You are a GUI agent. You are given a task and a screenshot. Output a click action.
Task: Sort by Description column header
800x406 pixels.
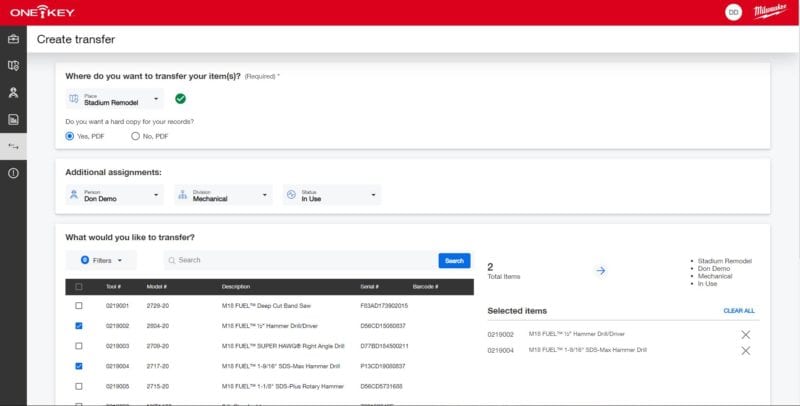pyautogui.click(x=236, y=287)
